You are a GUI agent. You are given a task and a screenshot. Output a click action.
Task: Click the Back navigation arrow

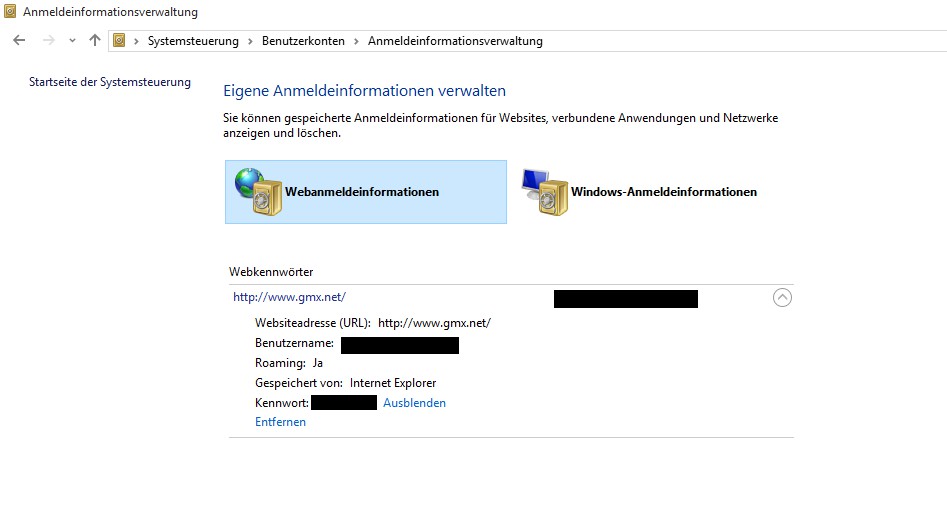(19, 41)
